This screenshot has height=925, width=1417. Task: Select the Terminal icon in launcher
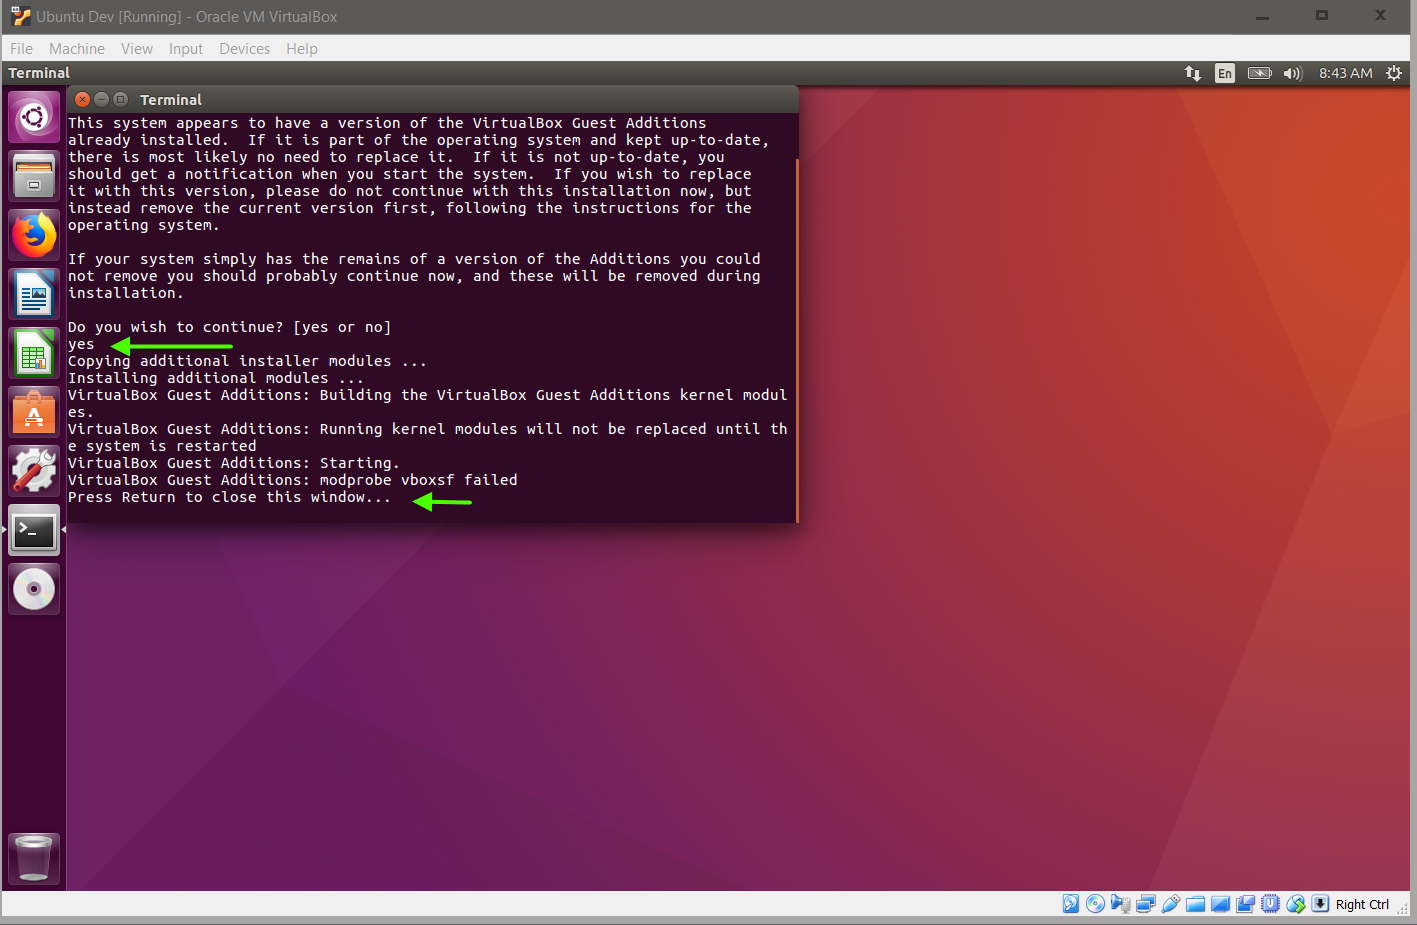click(x=34, y=530)
